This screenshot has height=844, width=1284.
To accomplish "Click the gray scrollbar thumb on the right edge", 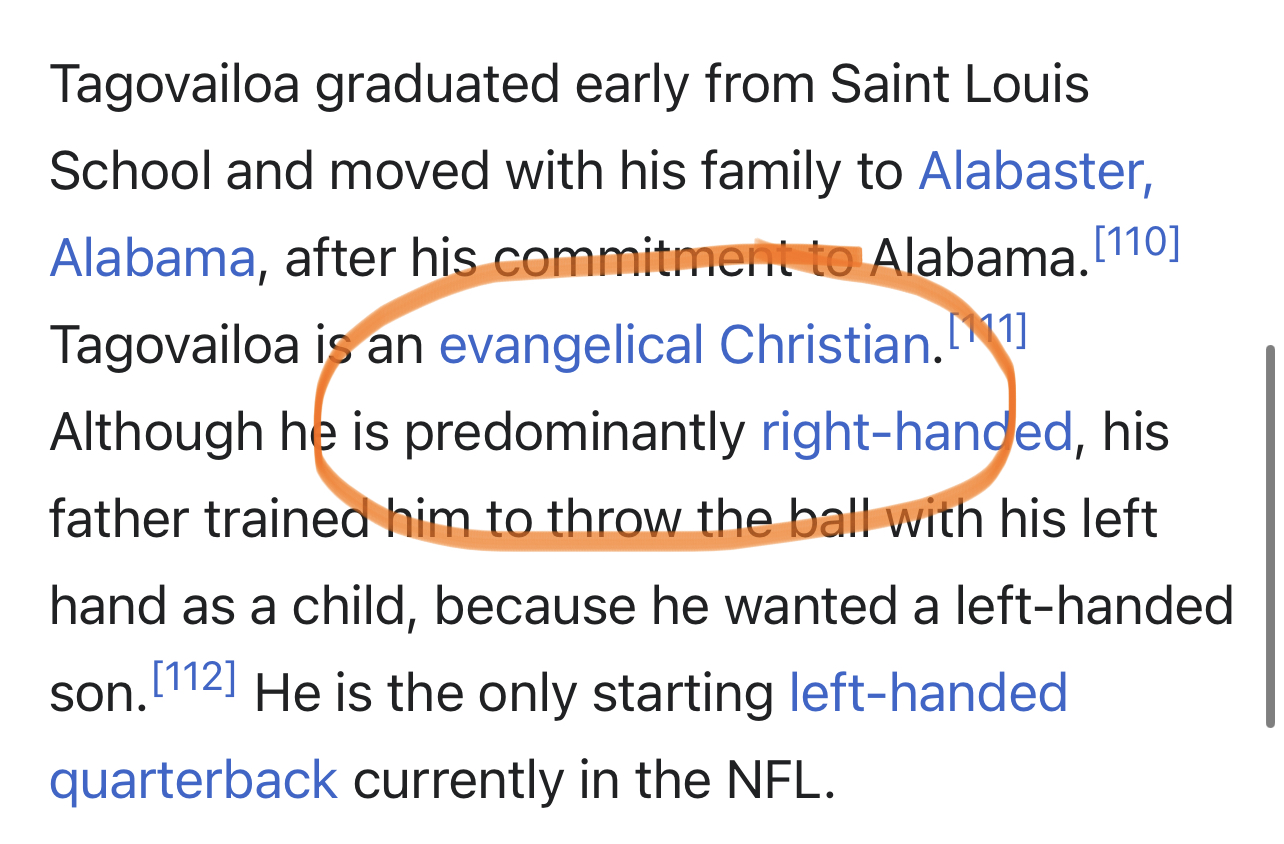I will click(x=1270, y=537).
